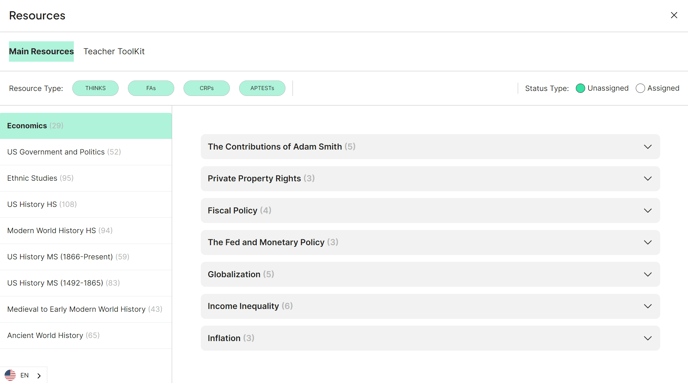Click the Globalization row chevron icon
The height and width of the screenshot is (383, 688).
(x=648, y=274)
